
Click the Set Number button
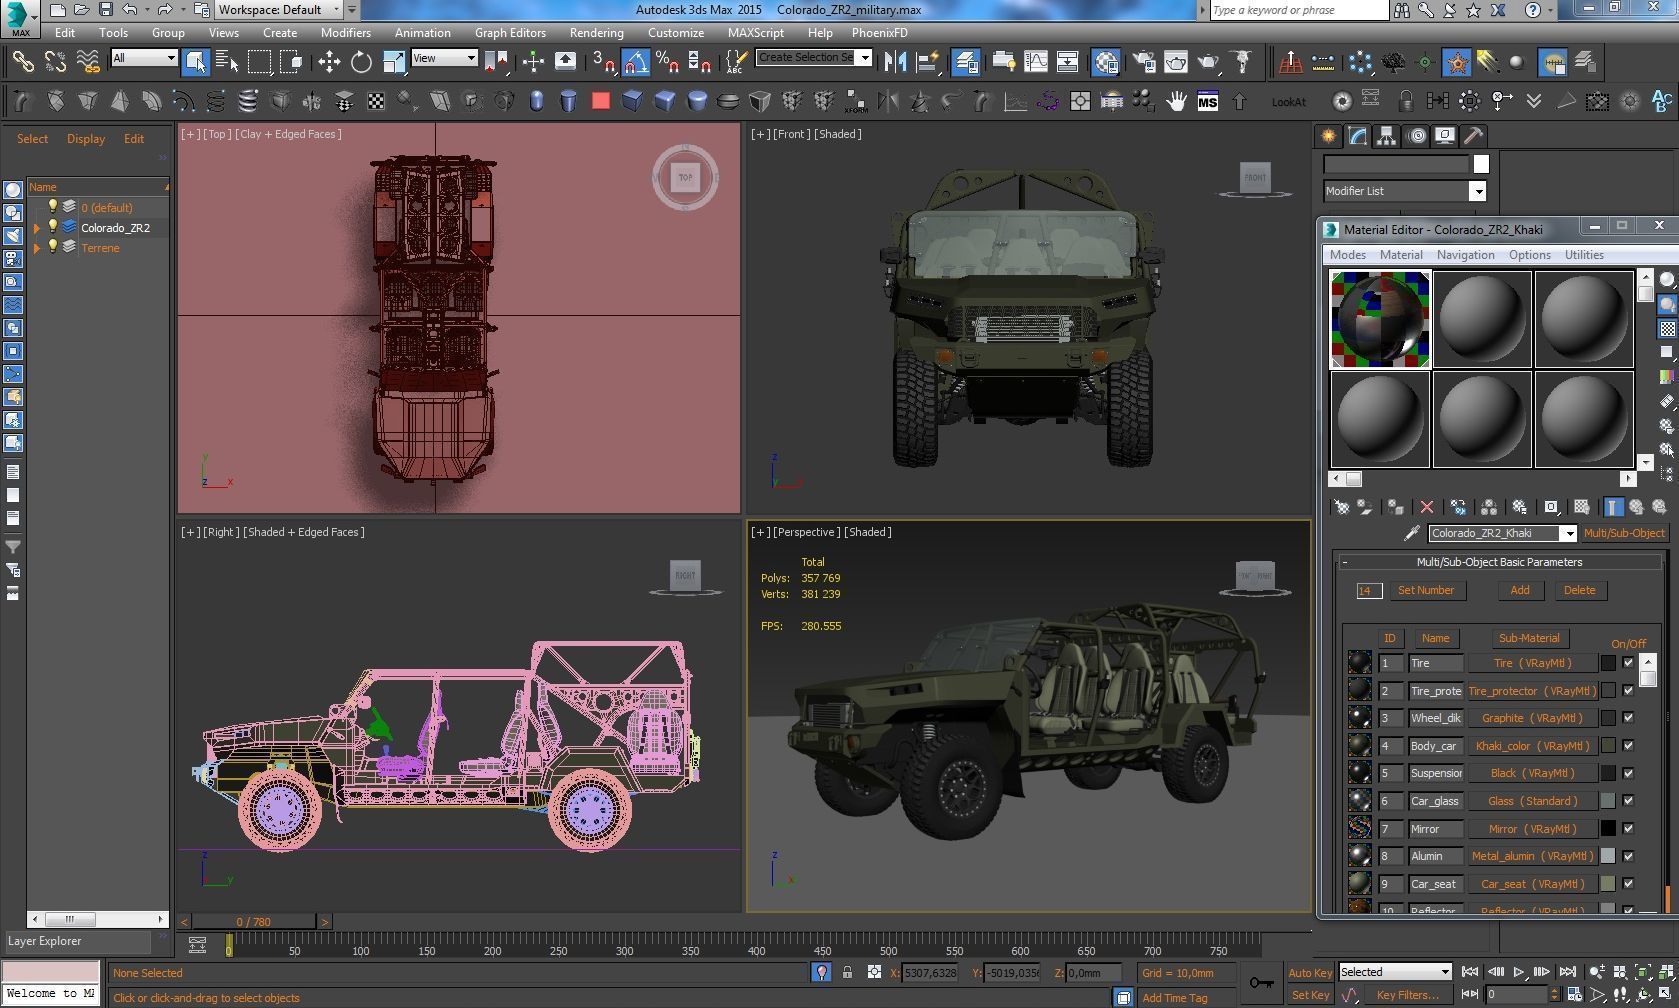pyautogui.click(x=1426, y=590)
